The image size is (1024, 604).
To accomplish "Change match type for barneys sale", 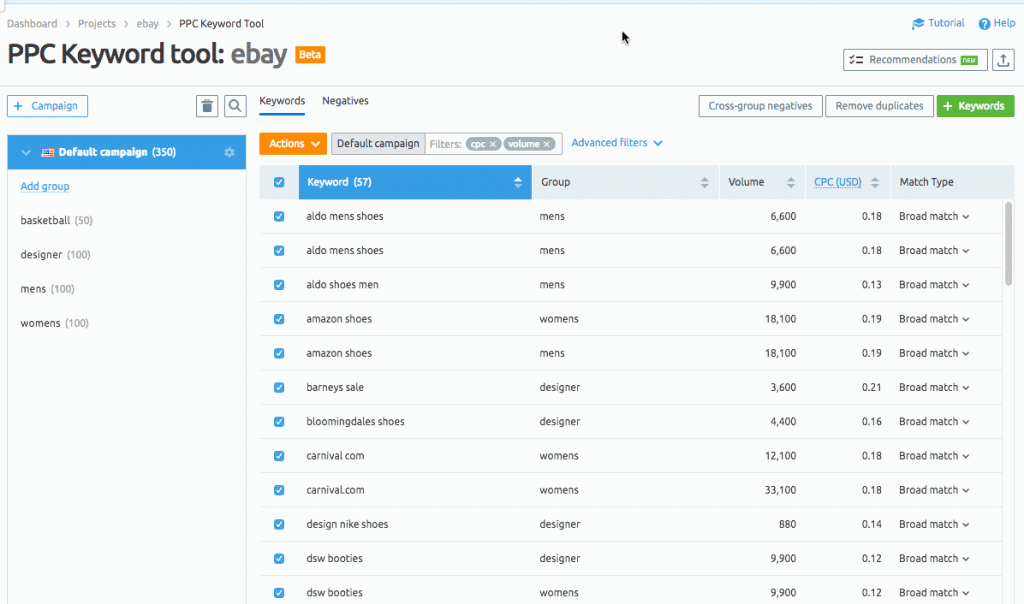I will coord(934,387).
